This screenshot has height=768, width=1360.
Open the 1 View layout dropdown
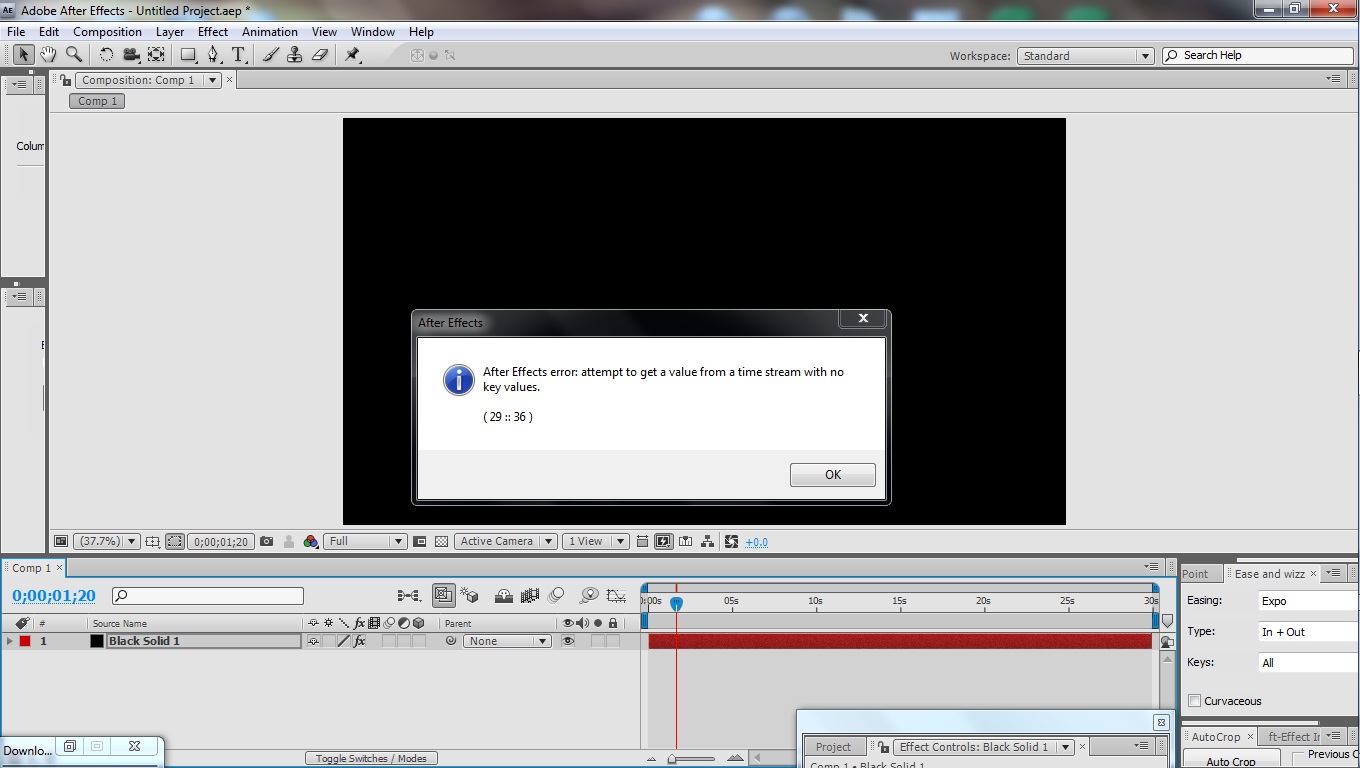[595, 541]
